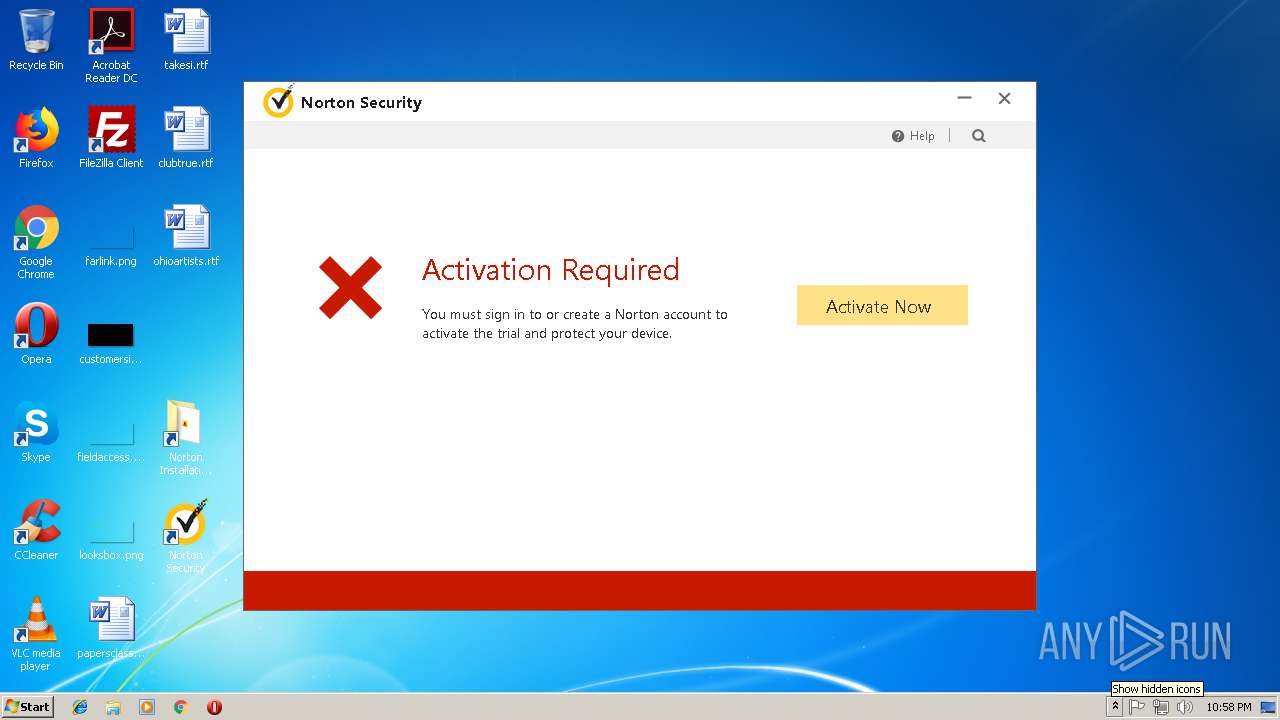Select ohioartists.rtf desktop file
The image size is (1280, 720).
pos(186,236)
